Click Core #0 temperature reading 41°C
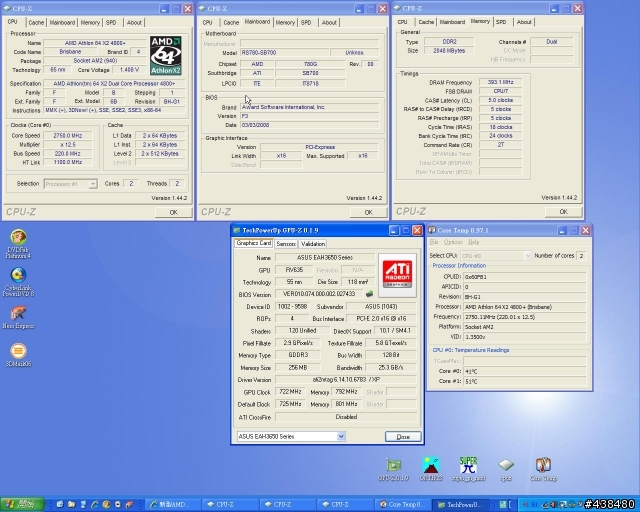Viewport: 640px width, 512px height. tap(525, 371)
